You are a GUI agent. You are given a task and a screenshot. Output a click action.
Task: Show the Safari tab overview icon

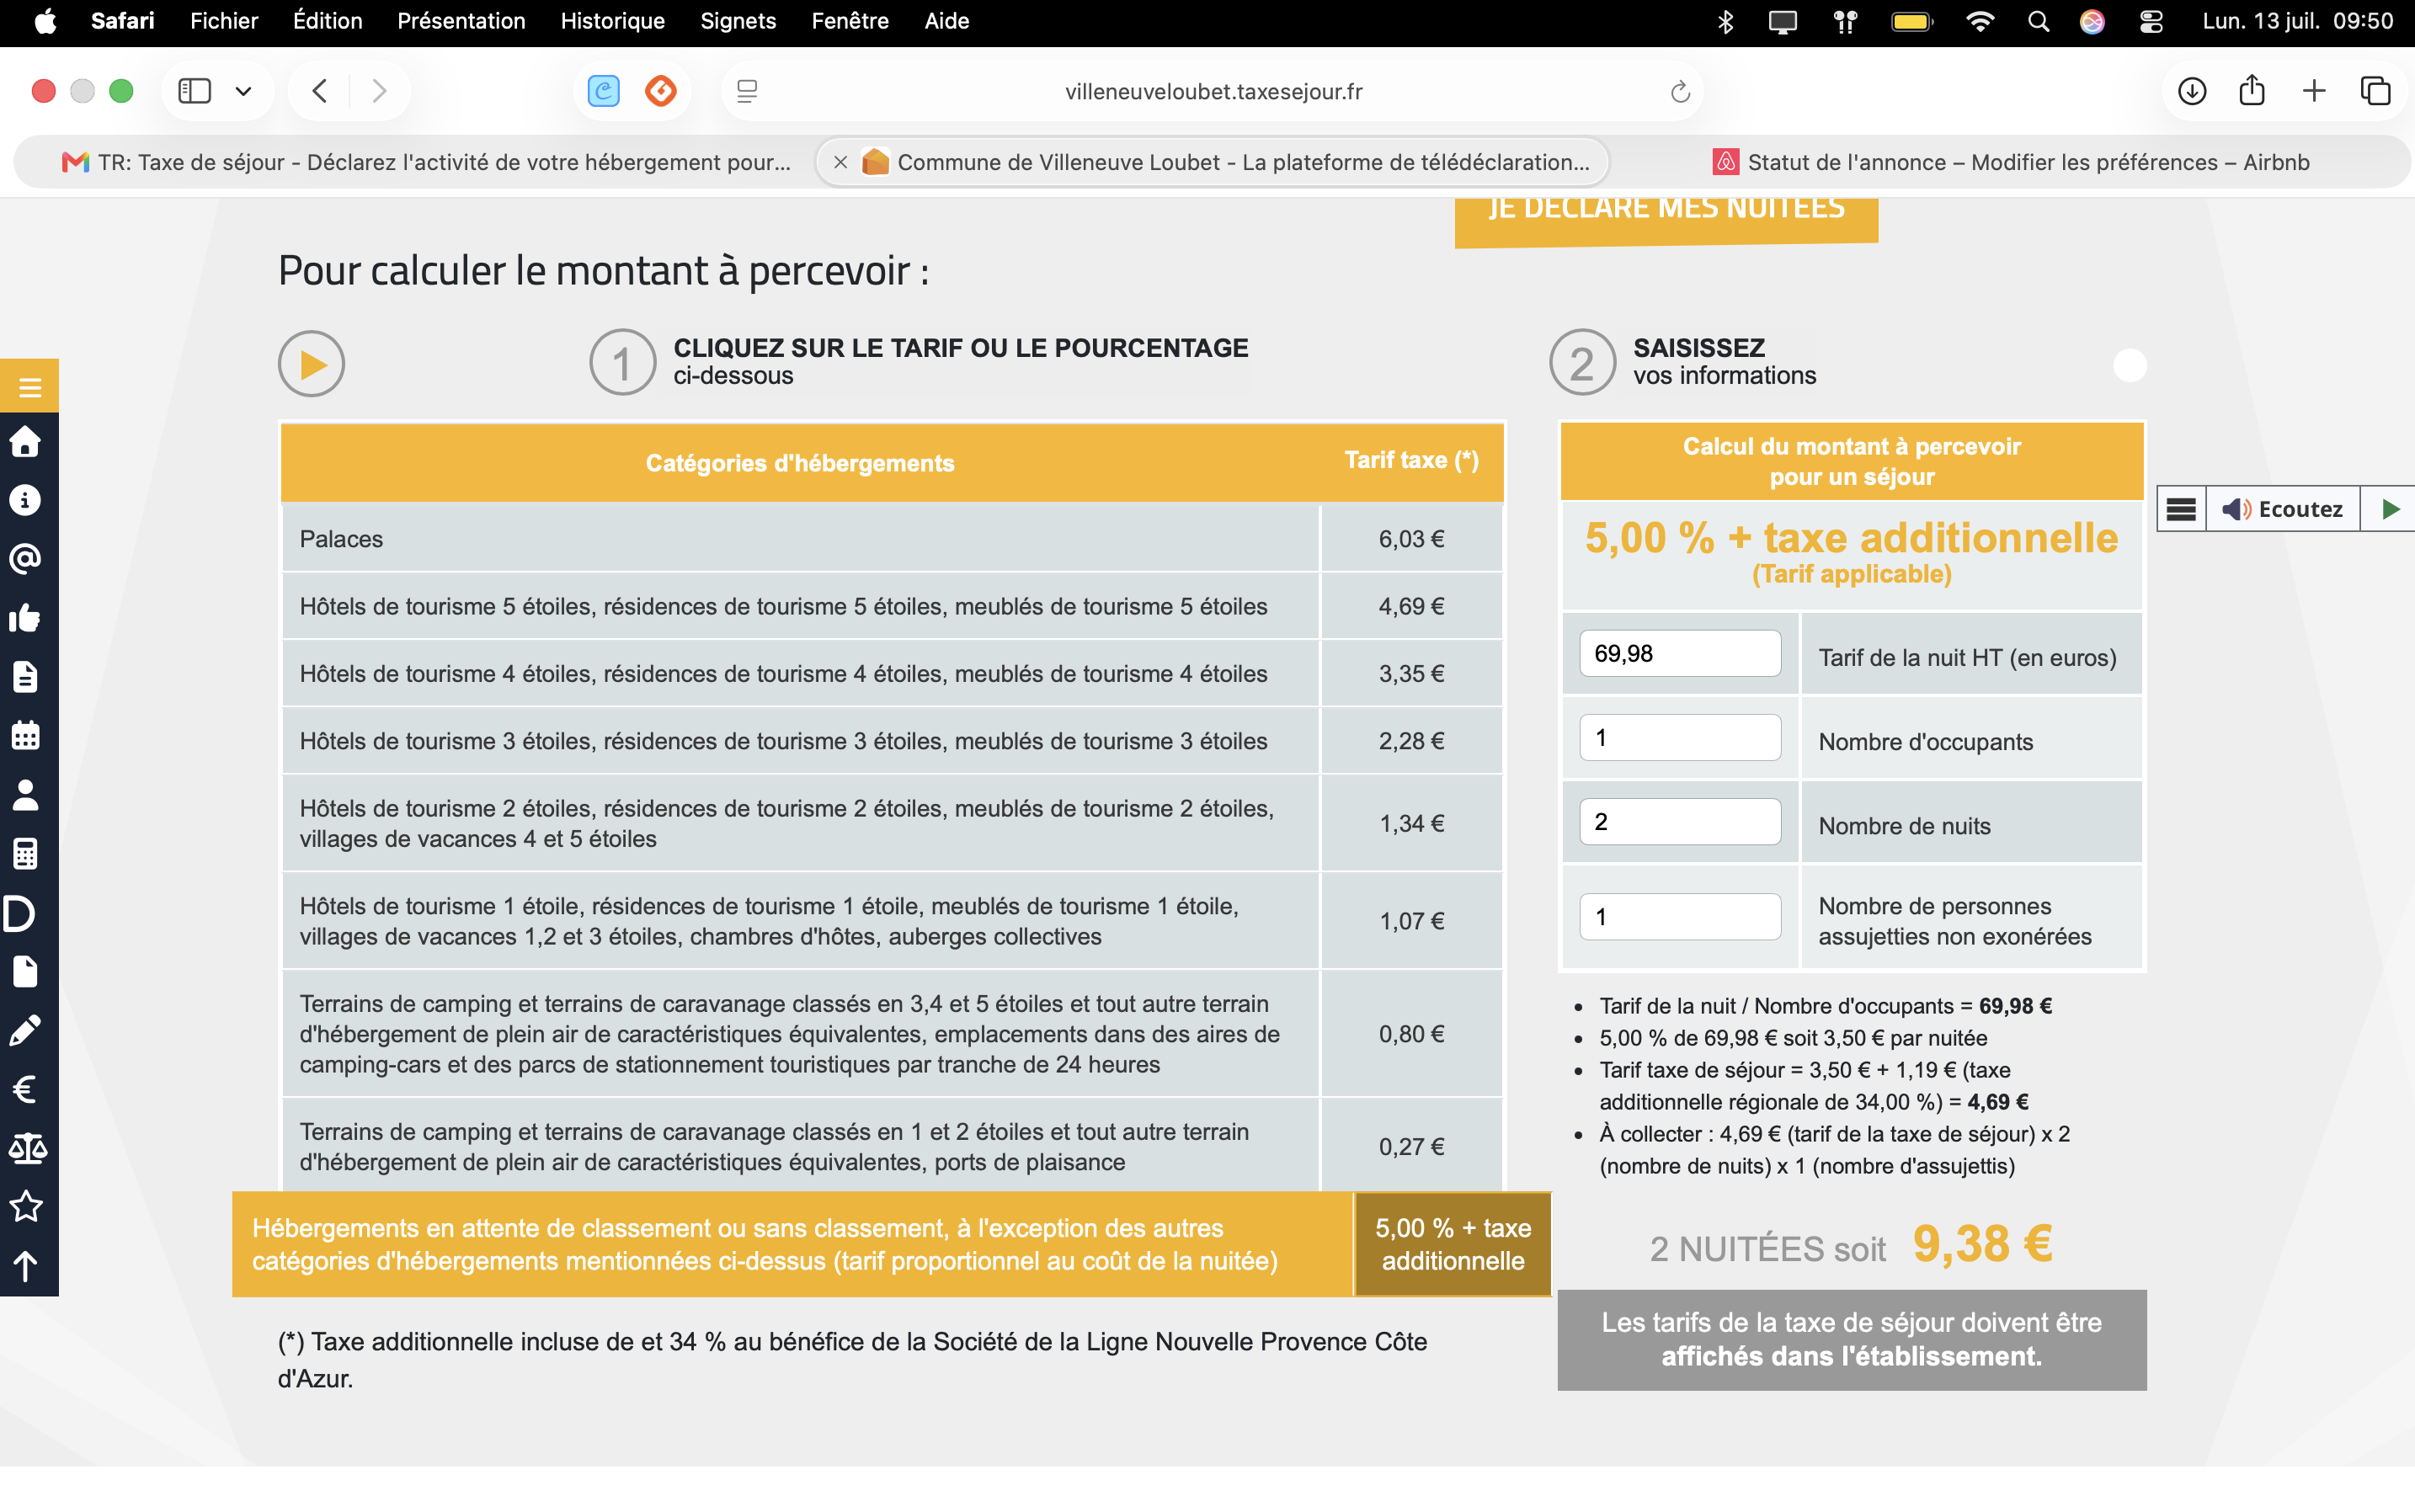click(2375, 91)
